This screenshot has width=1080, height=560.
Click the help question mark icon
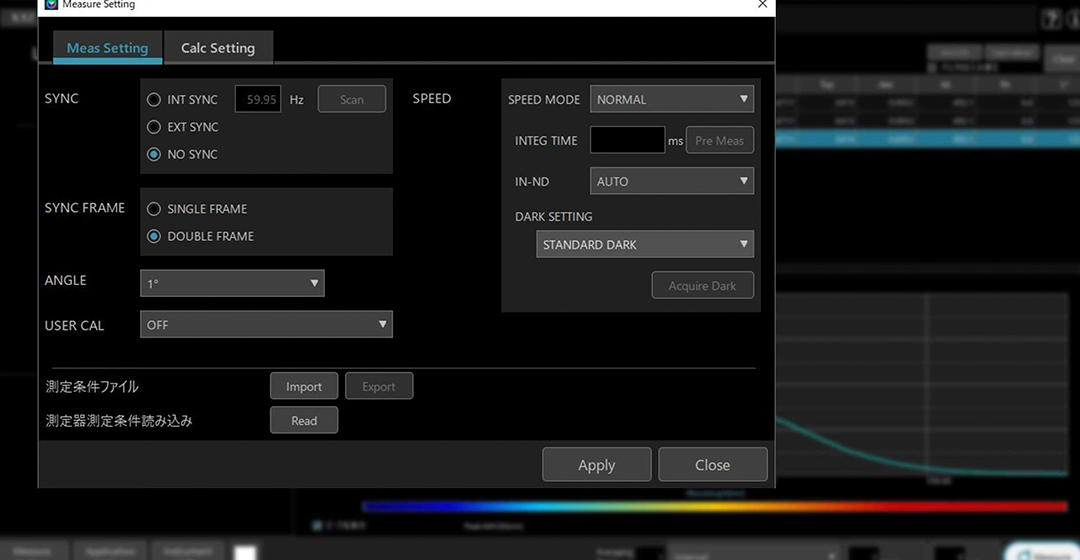[1050, 21]
